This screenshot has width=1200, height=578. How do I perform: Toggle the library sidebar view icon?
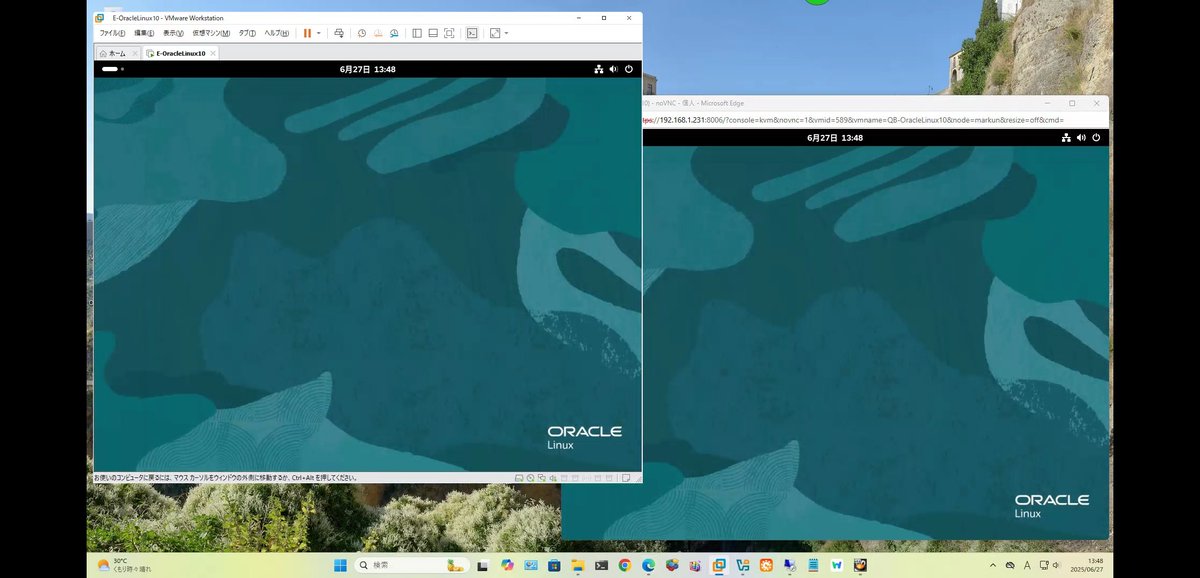pos(417,33)
